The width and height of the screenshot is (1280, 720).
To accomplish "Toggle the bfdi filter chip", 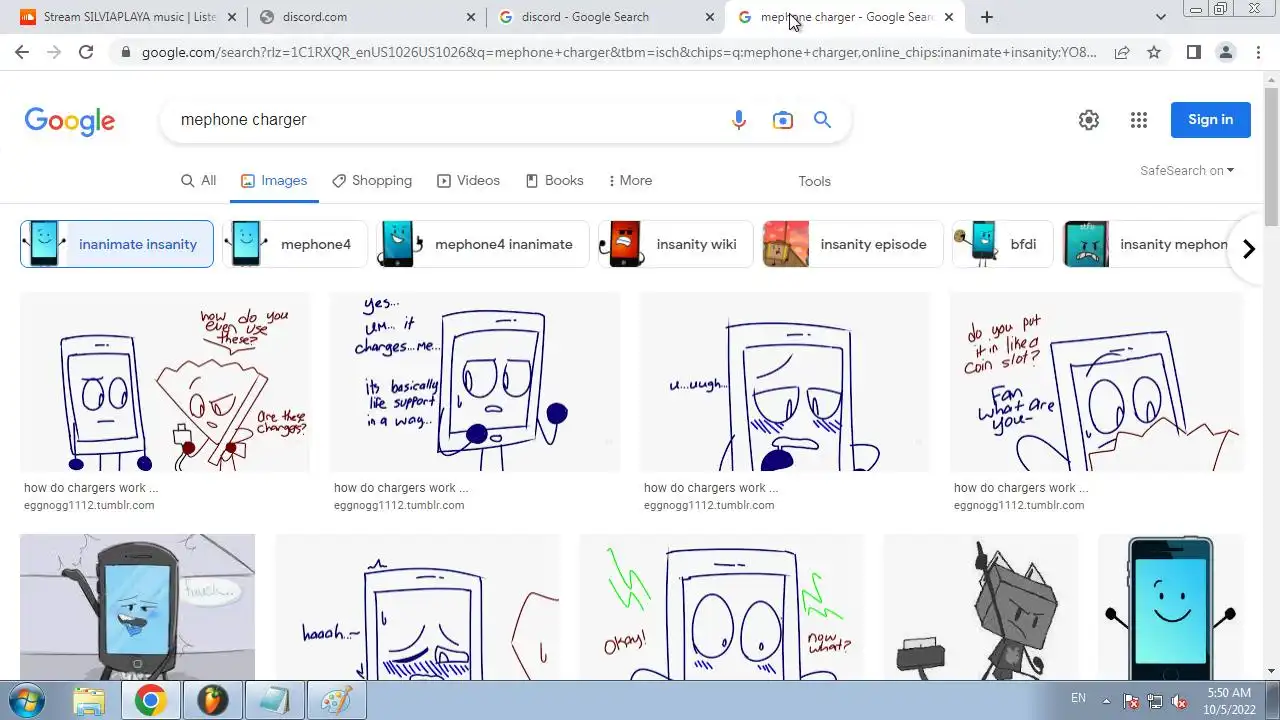I will (1002, 244).
